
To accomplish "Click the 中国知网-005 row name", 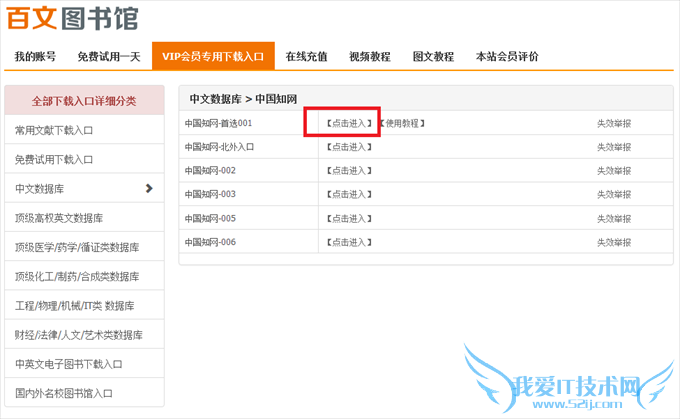I will 210,218.
